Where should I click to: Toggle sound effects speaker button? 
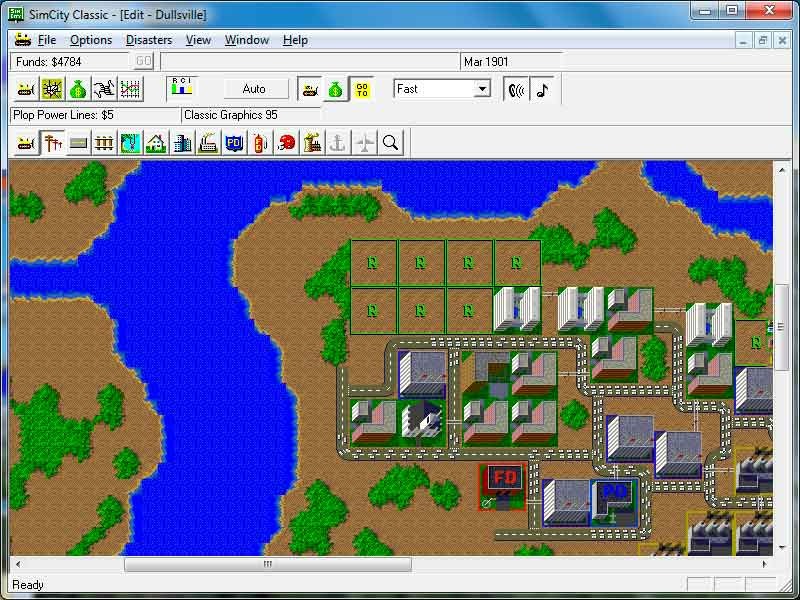(x=516, y=89)
